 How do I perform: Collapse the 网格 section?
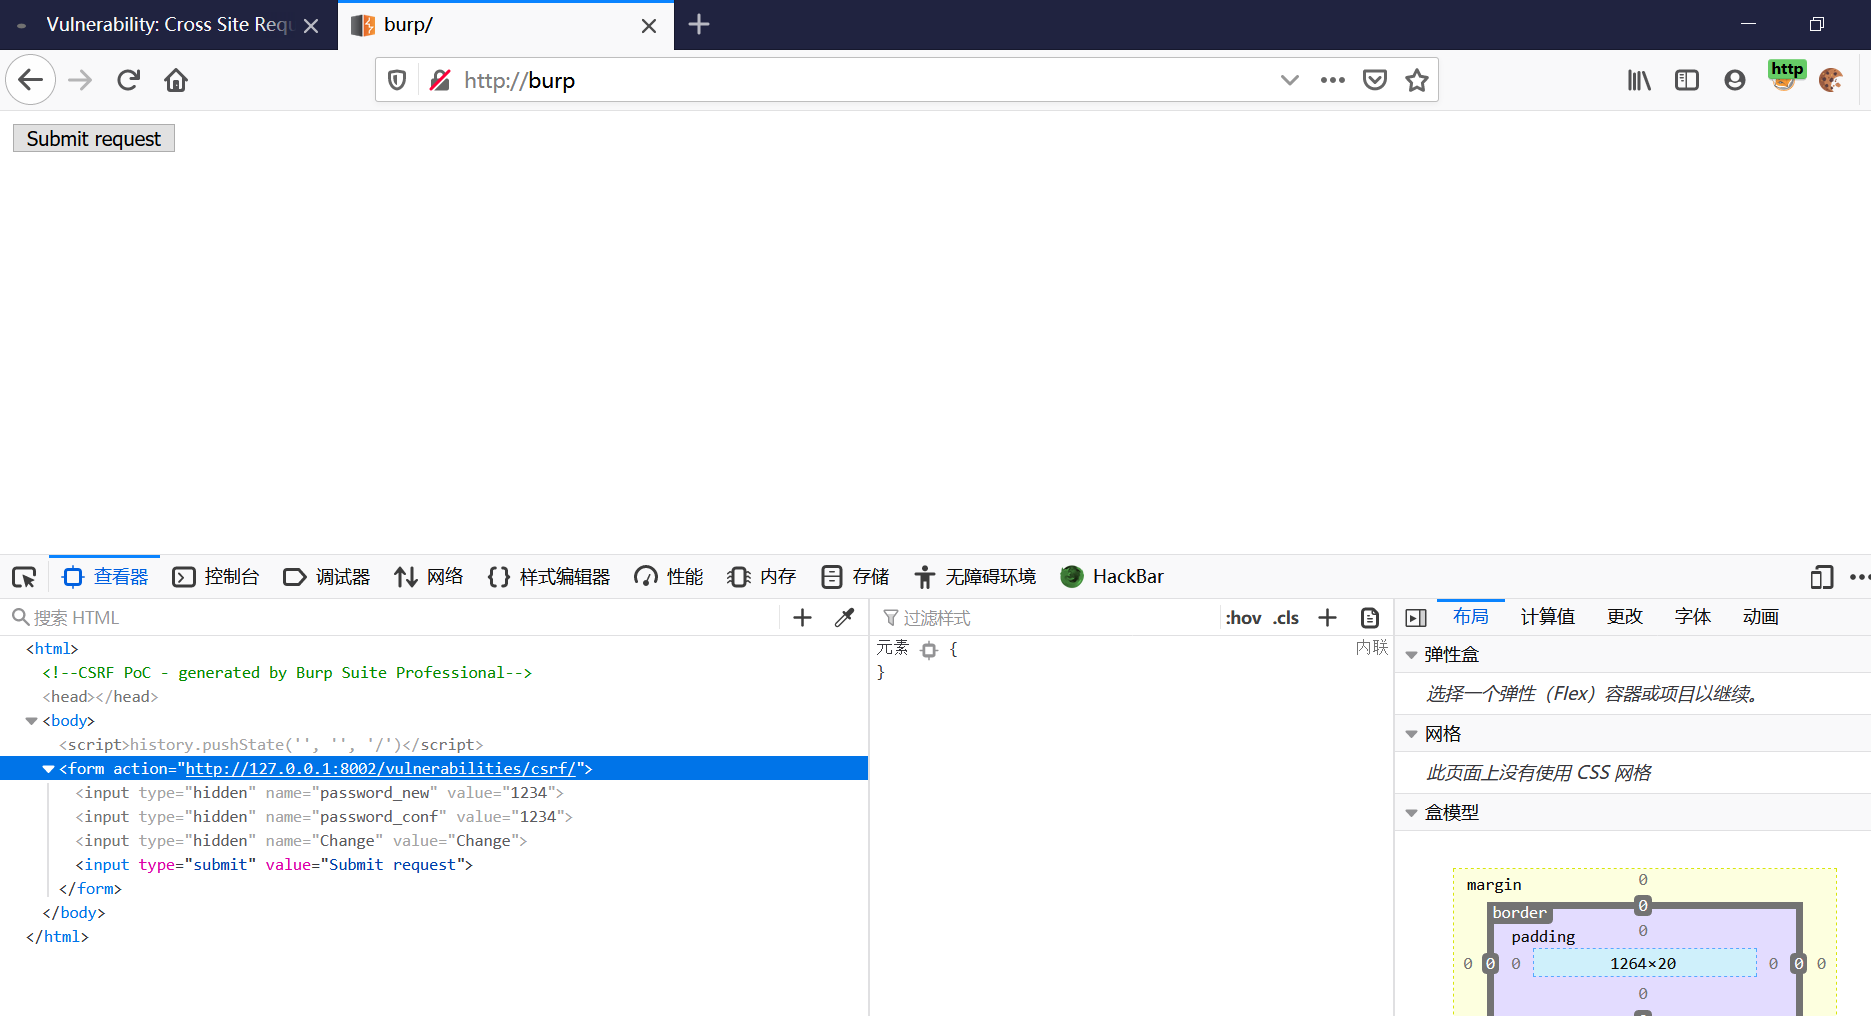click(1411, 734)
